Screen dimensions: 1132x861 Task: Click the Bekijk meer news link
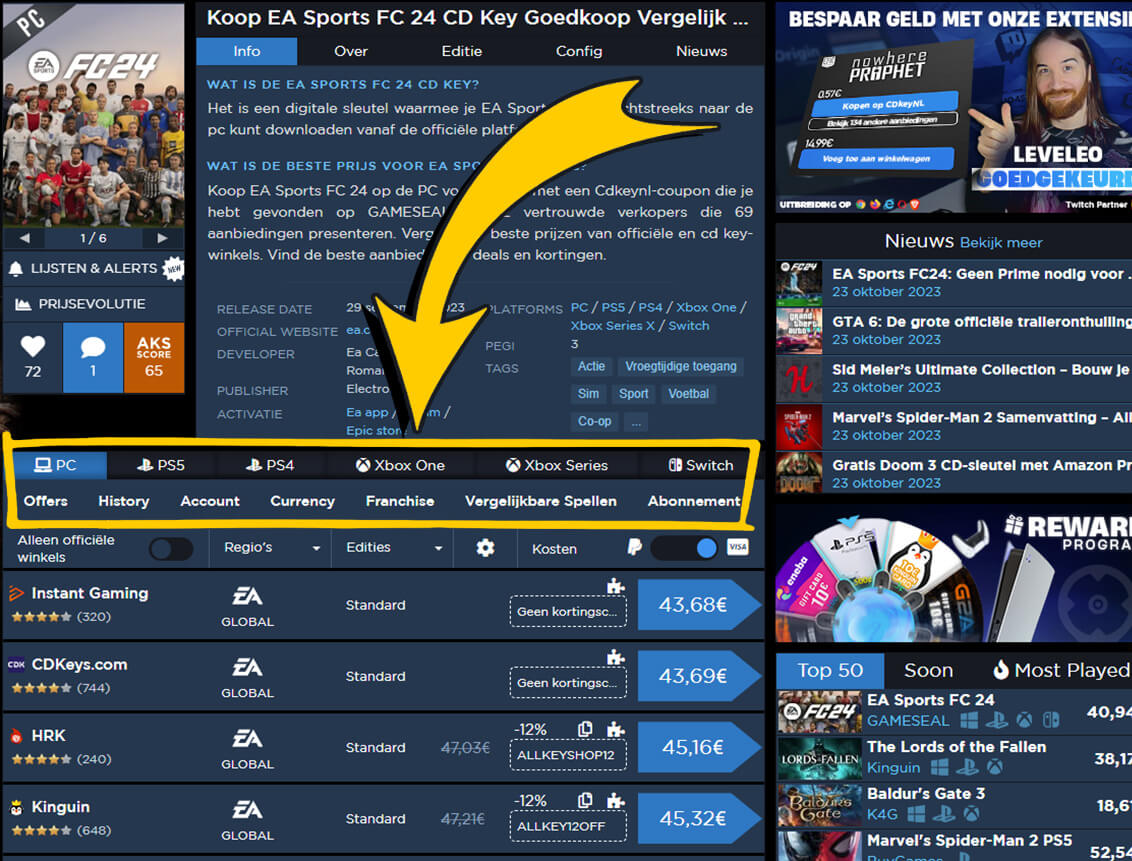[1001, 242]
